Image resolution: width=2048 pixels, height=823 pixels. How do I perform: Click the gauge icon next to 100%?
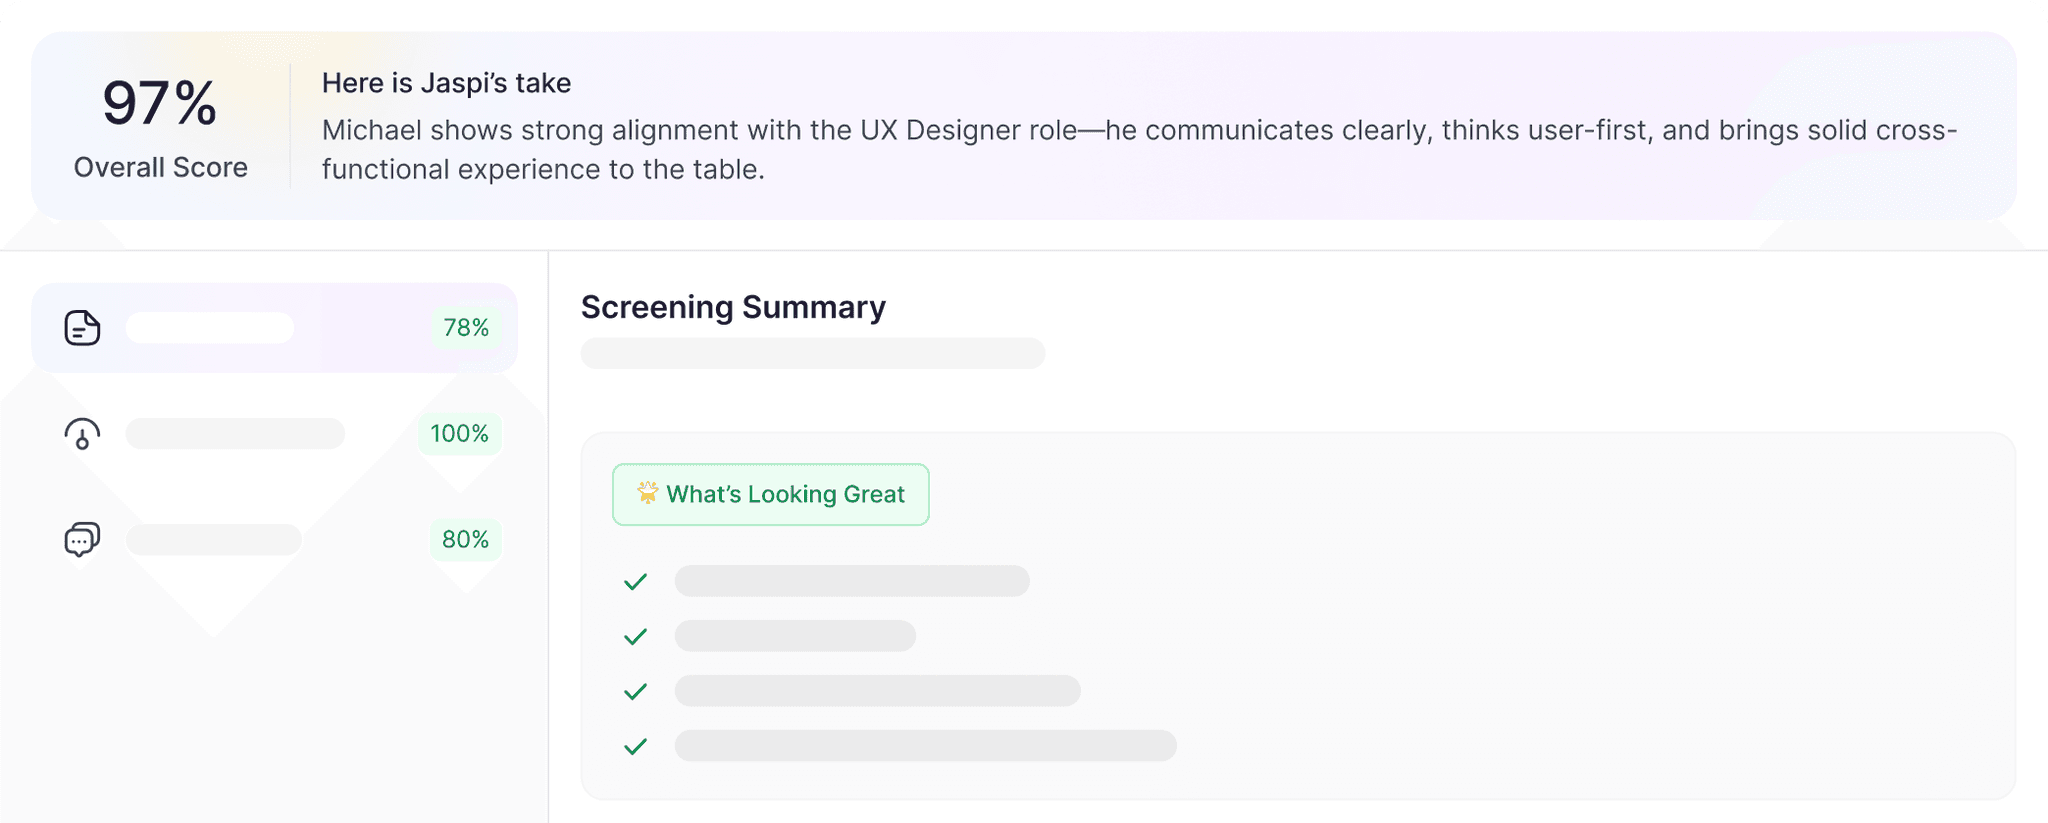click(x=82, y=434)
